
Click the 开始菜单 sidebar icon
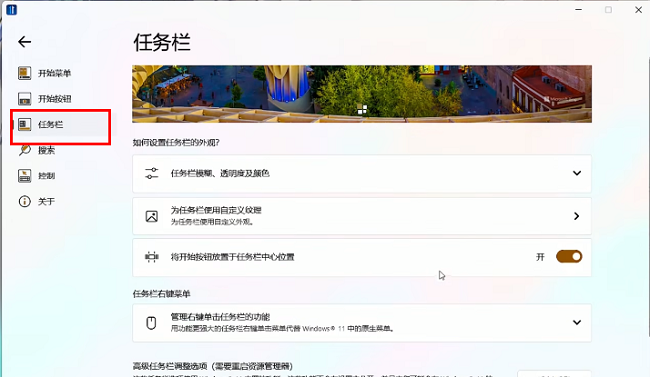[x=24, y=73]
